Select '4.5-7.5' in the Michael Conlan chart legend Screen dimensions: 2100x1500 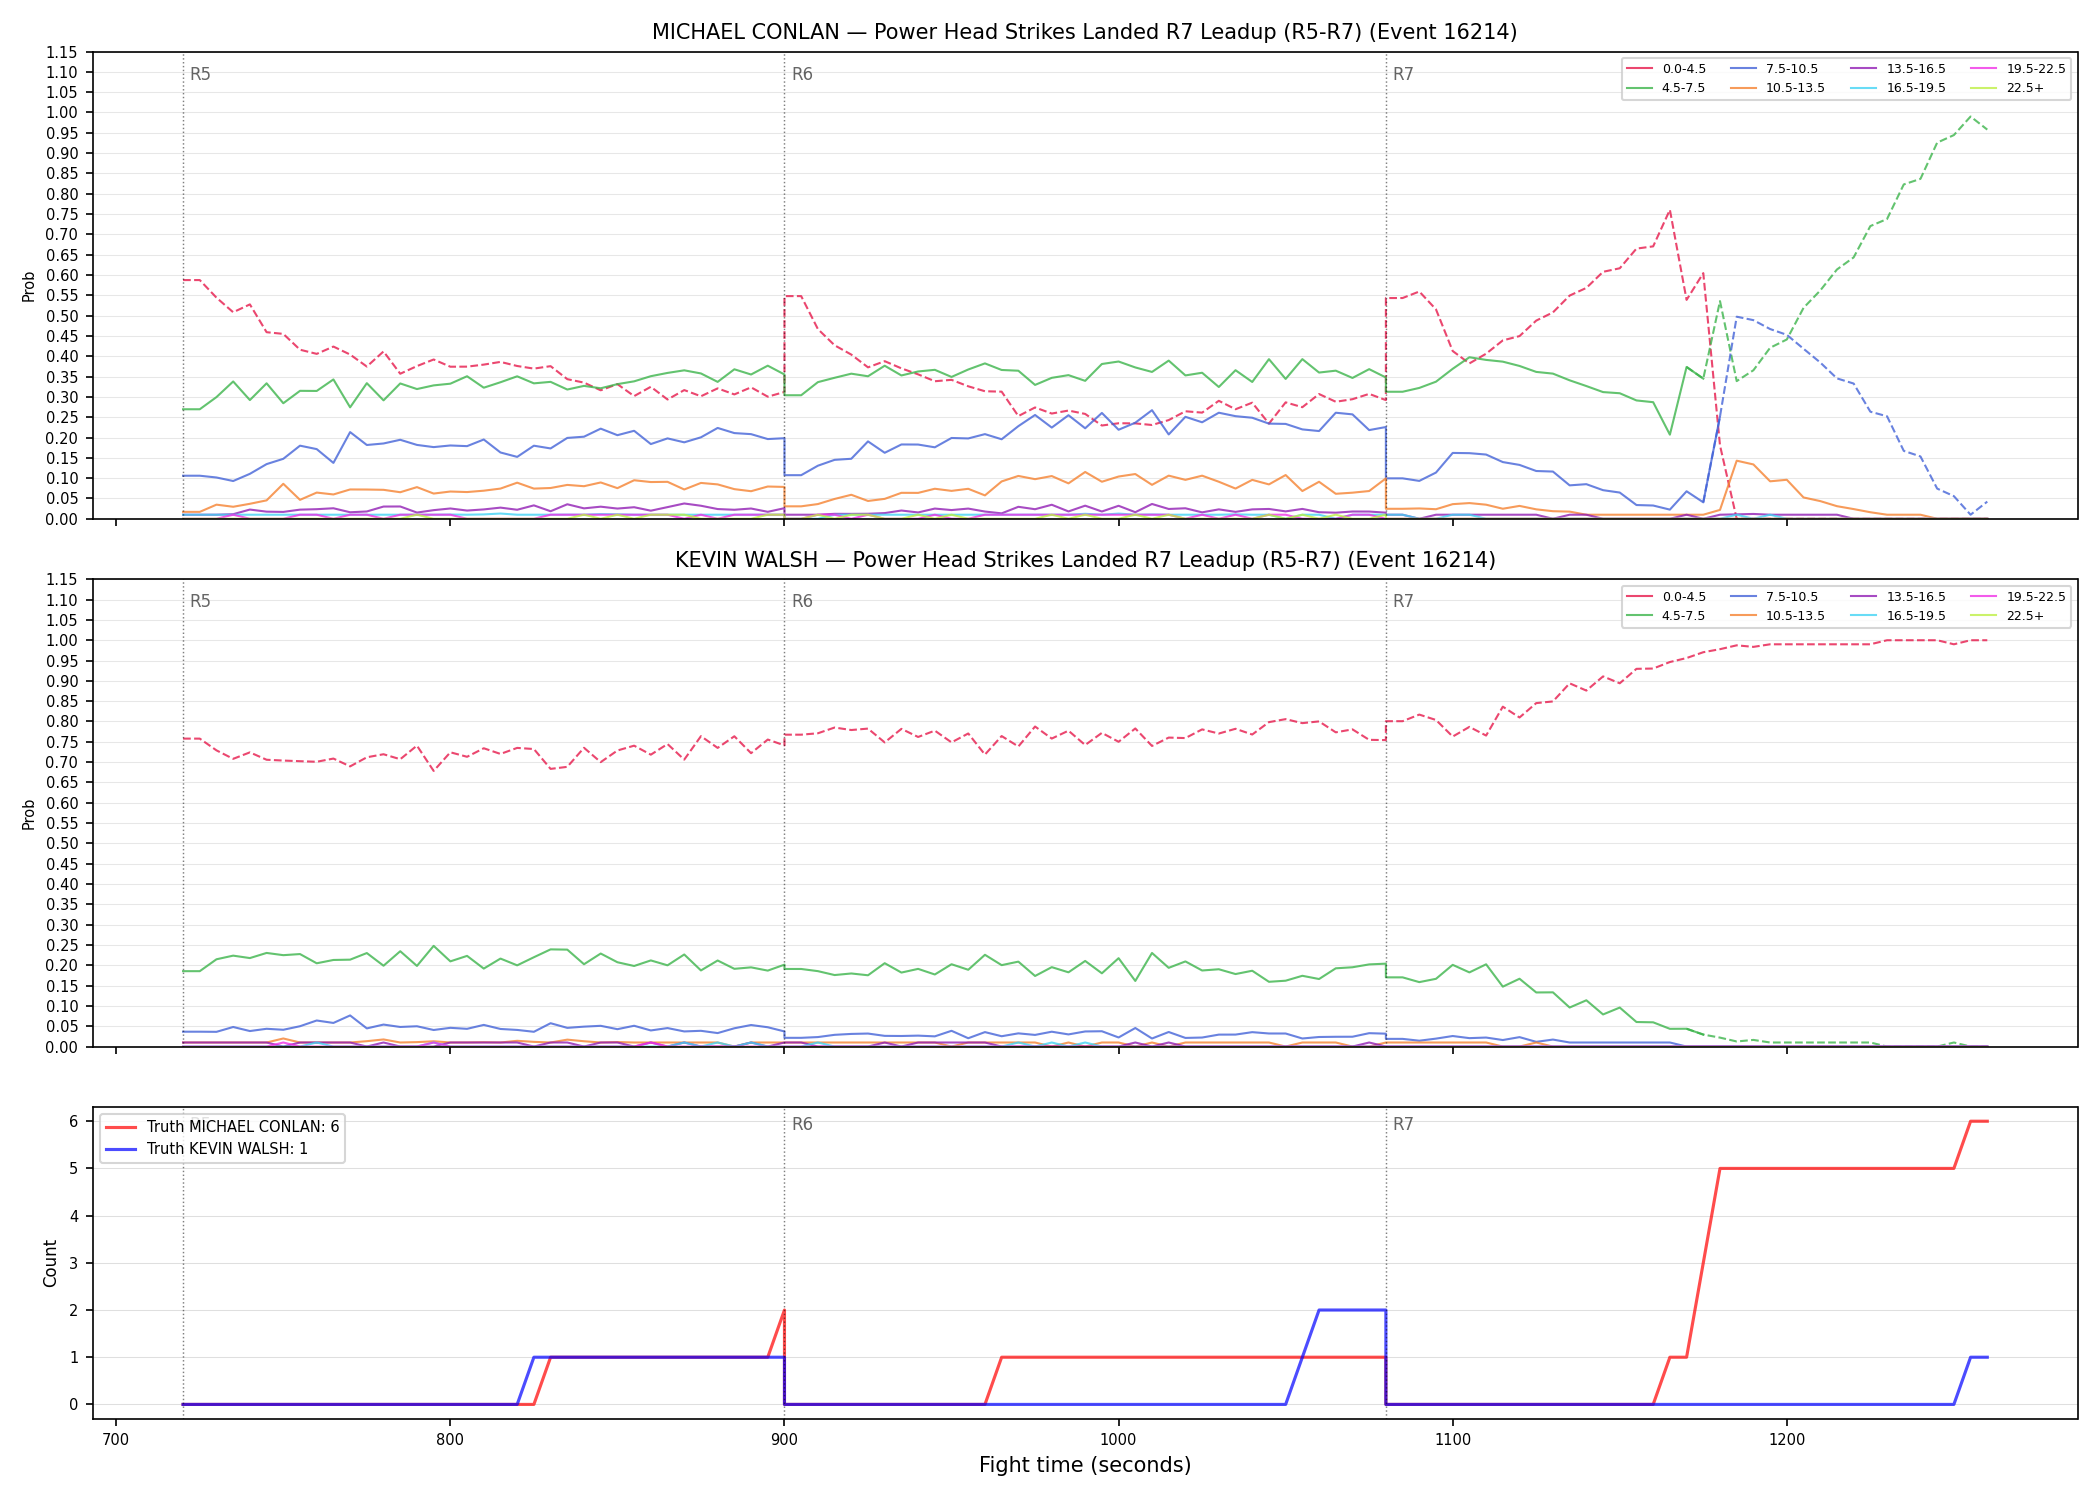pyautogui.click(x=1666, y=88)
